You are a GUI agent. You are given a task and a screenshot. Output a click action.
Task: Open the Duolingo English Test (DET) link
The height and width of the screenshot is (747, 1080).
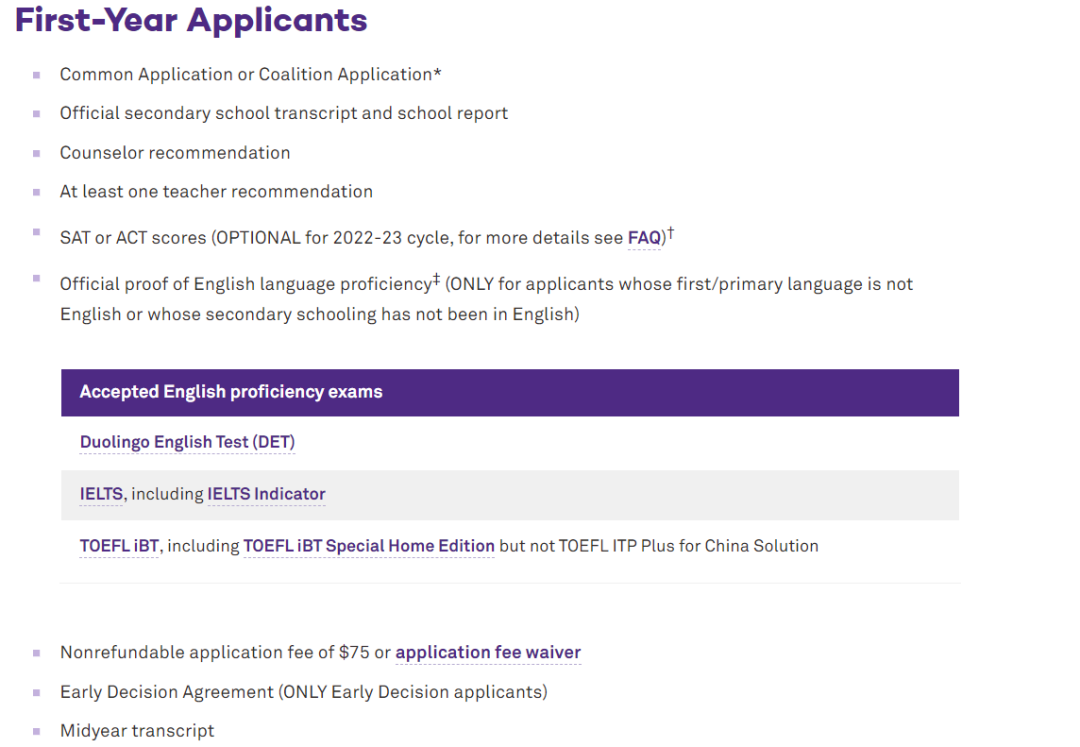(x=187, y=442)
